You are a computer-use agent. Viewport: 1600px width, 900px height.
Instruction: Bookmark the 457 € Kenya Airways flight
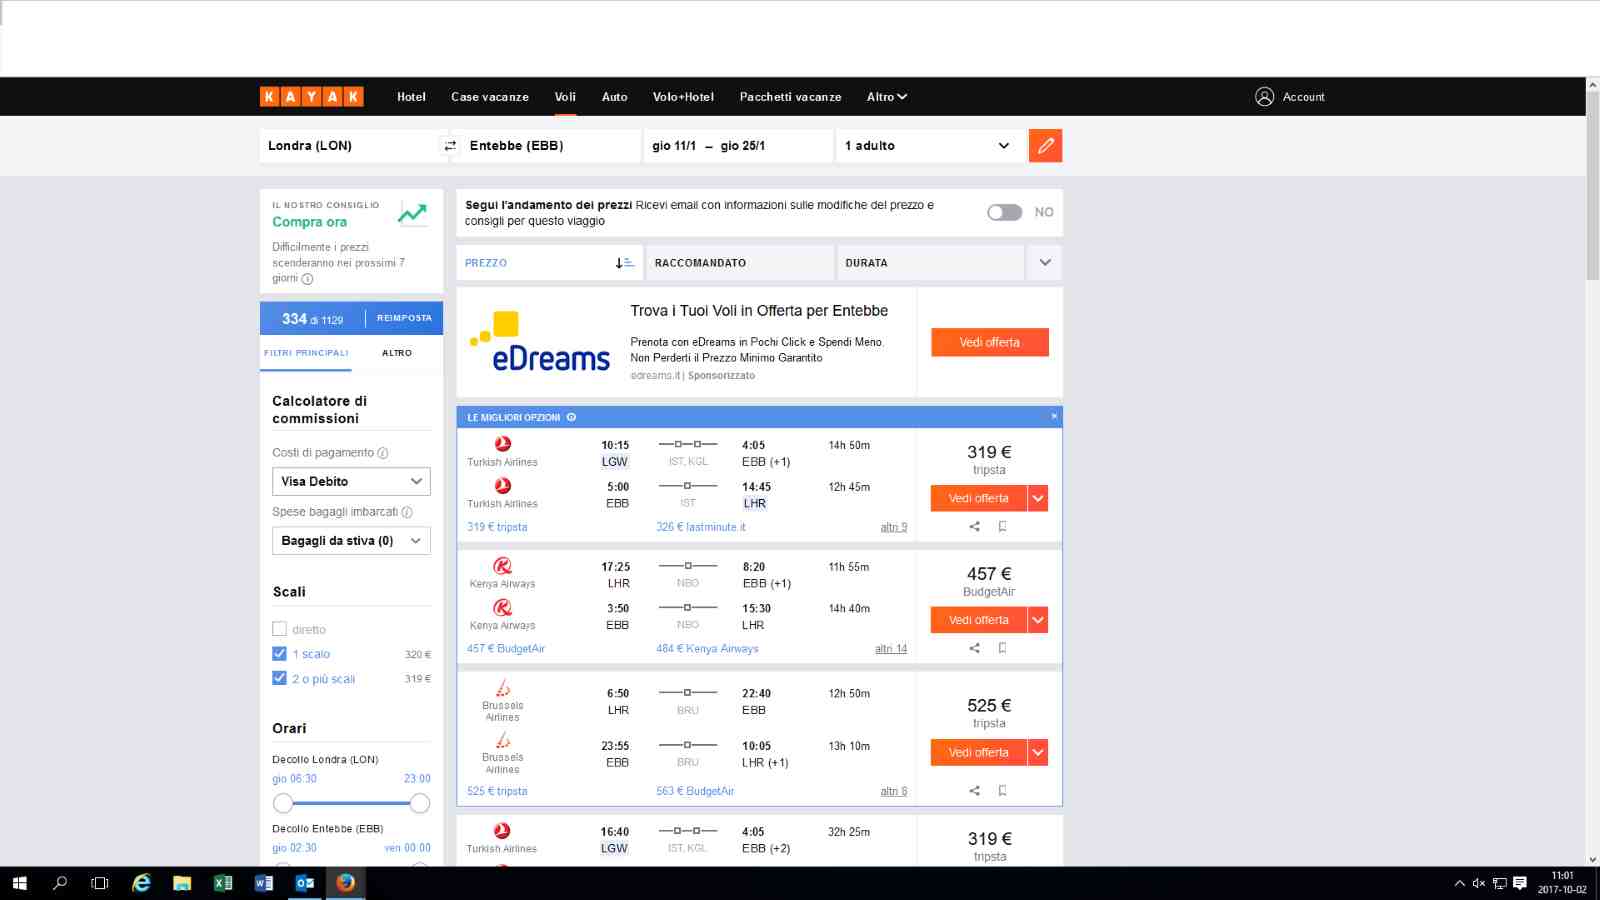(x=1002, y=648)
